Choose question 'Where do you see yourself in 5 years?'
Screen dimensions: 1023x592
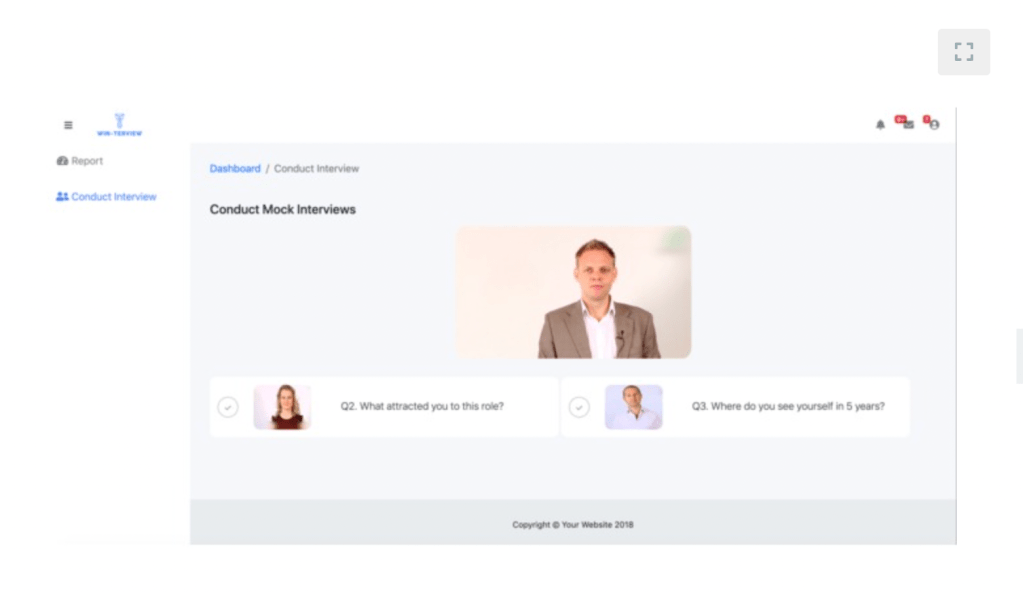click(788, 406)
